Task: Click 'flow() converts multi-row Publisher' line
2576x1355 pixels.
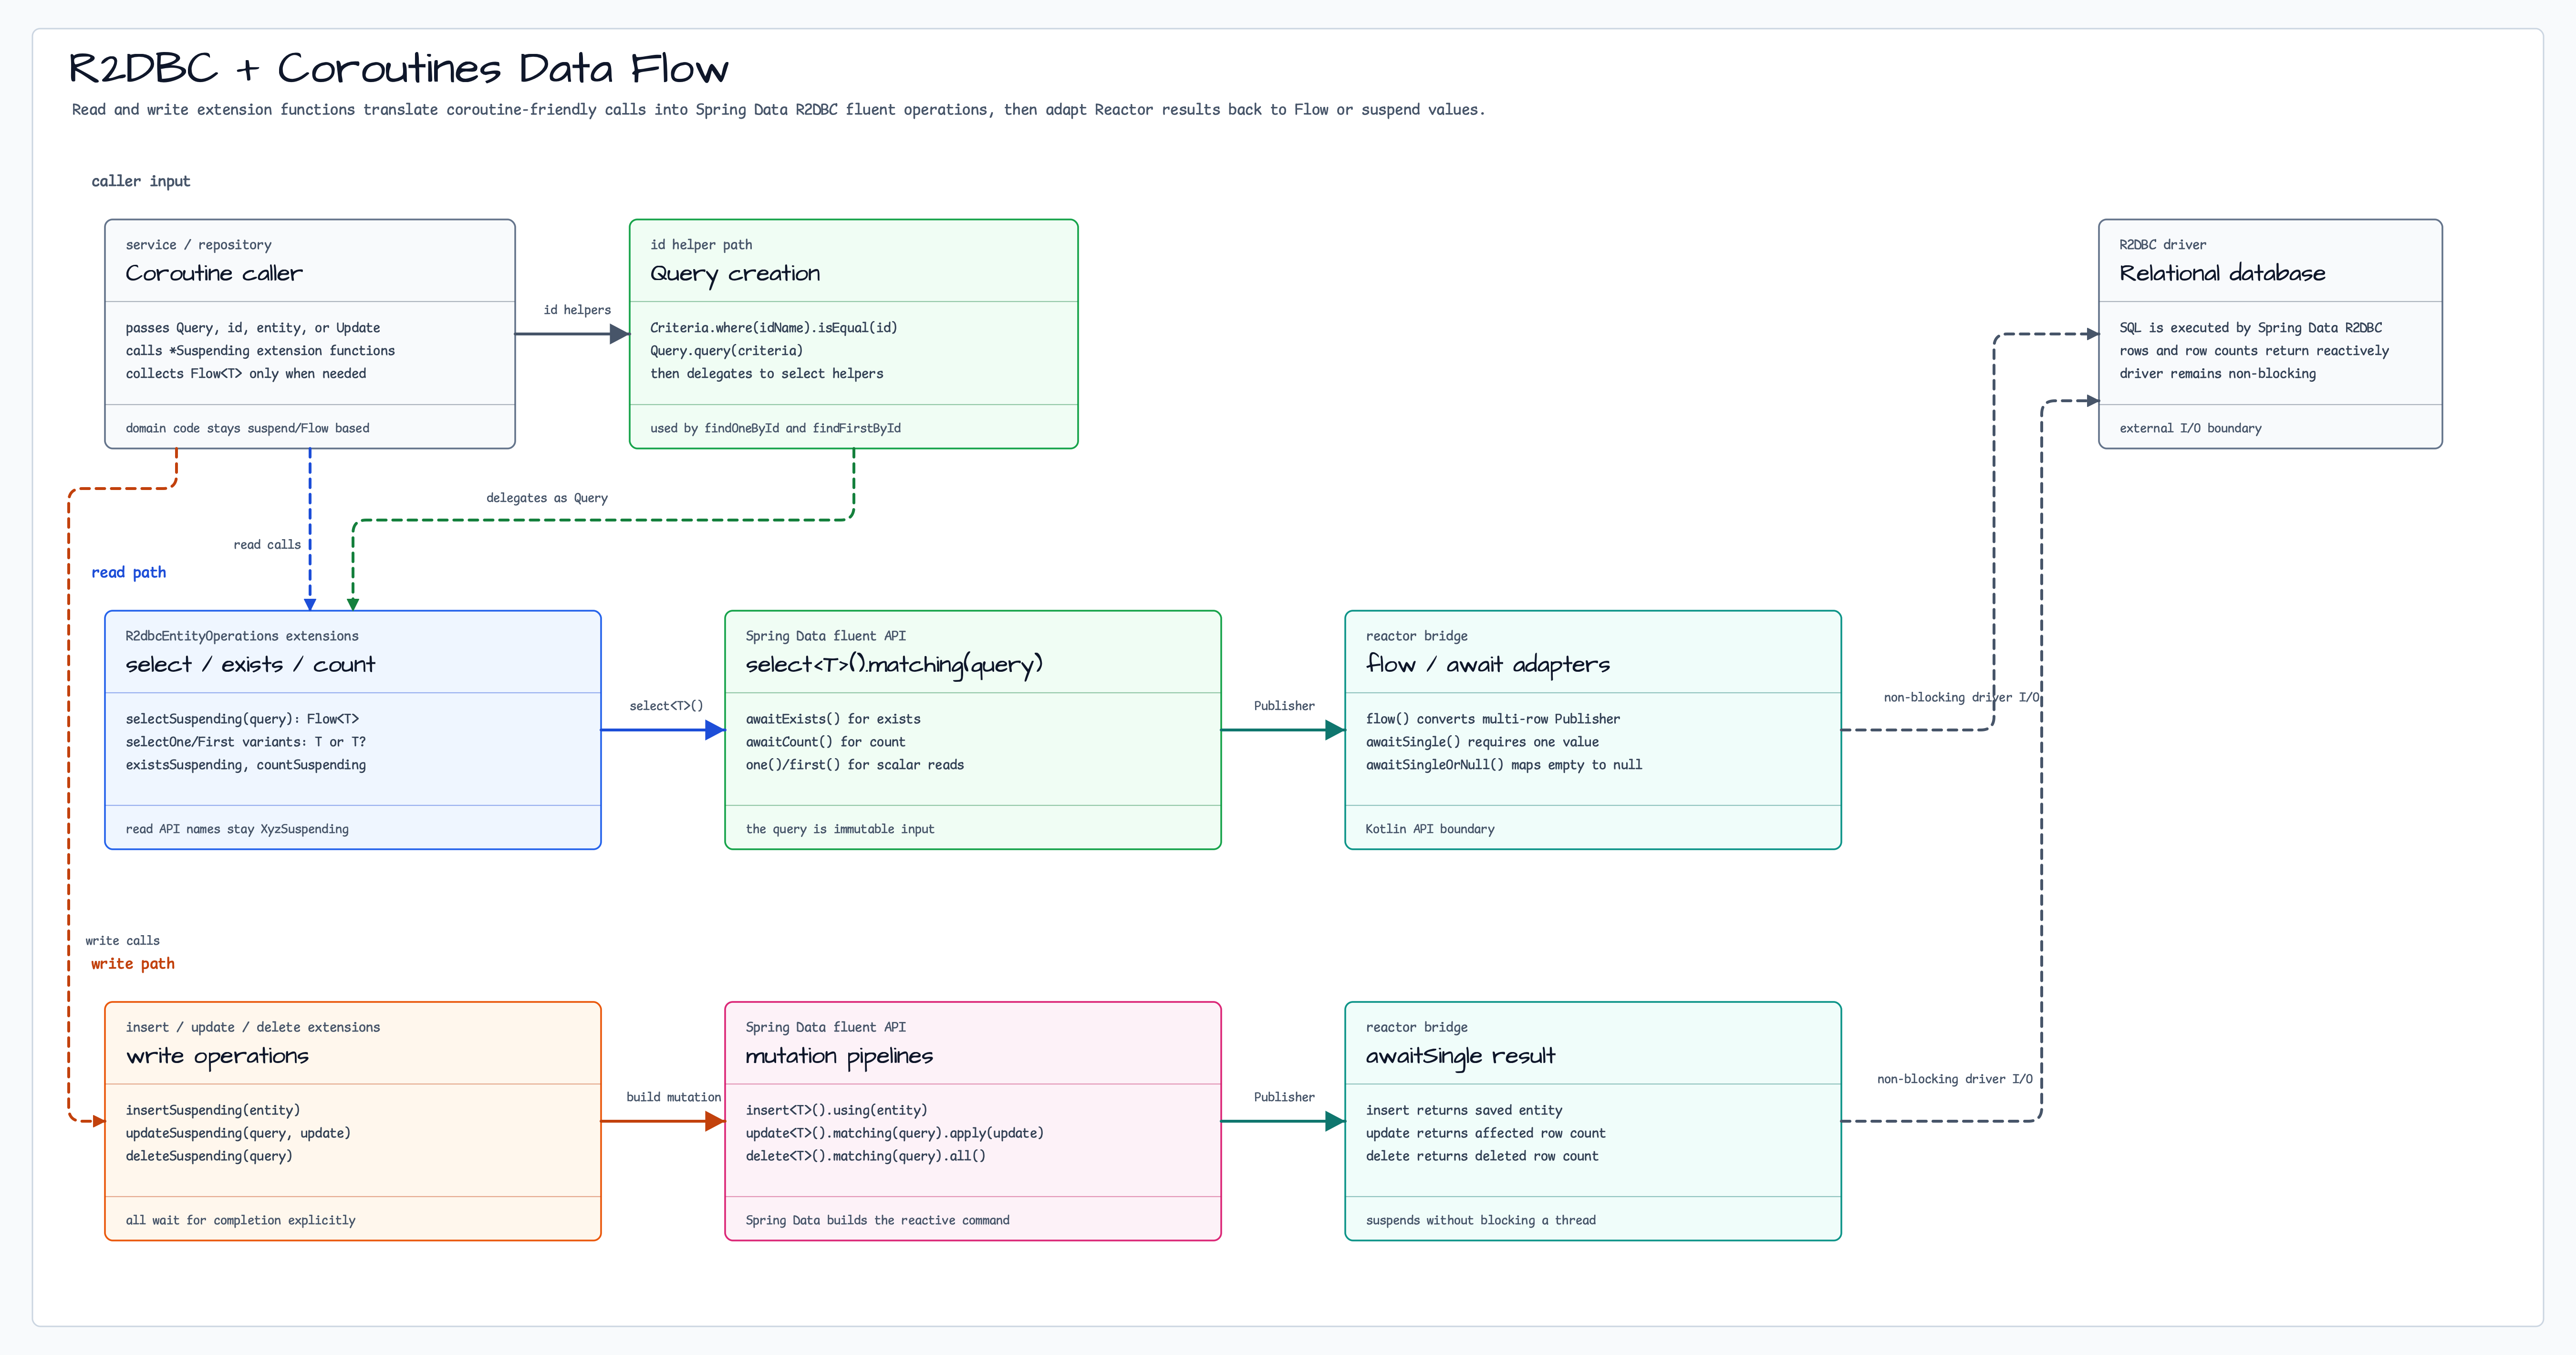Action: click(1493, 719)
